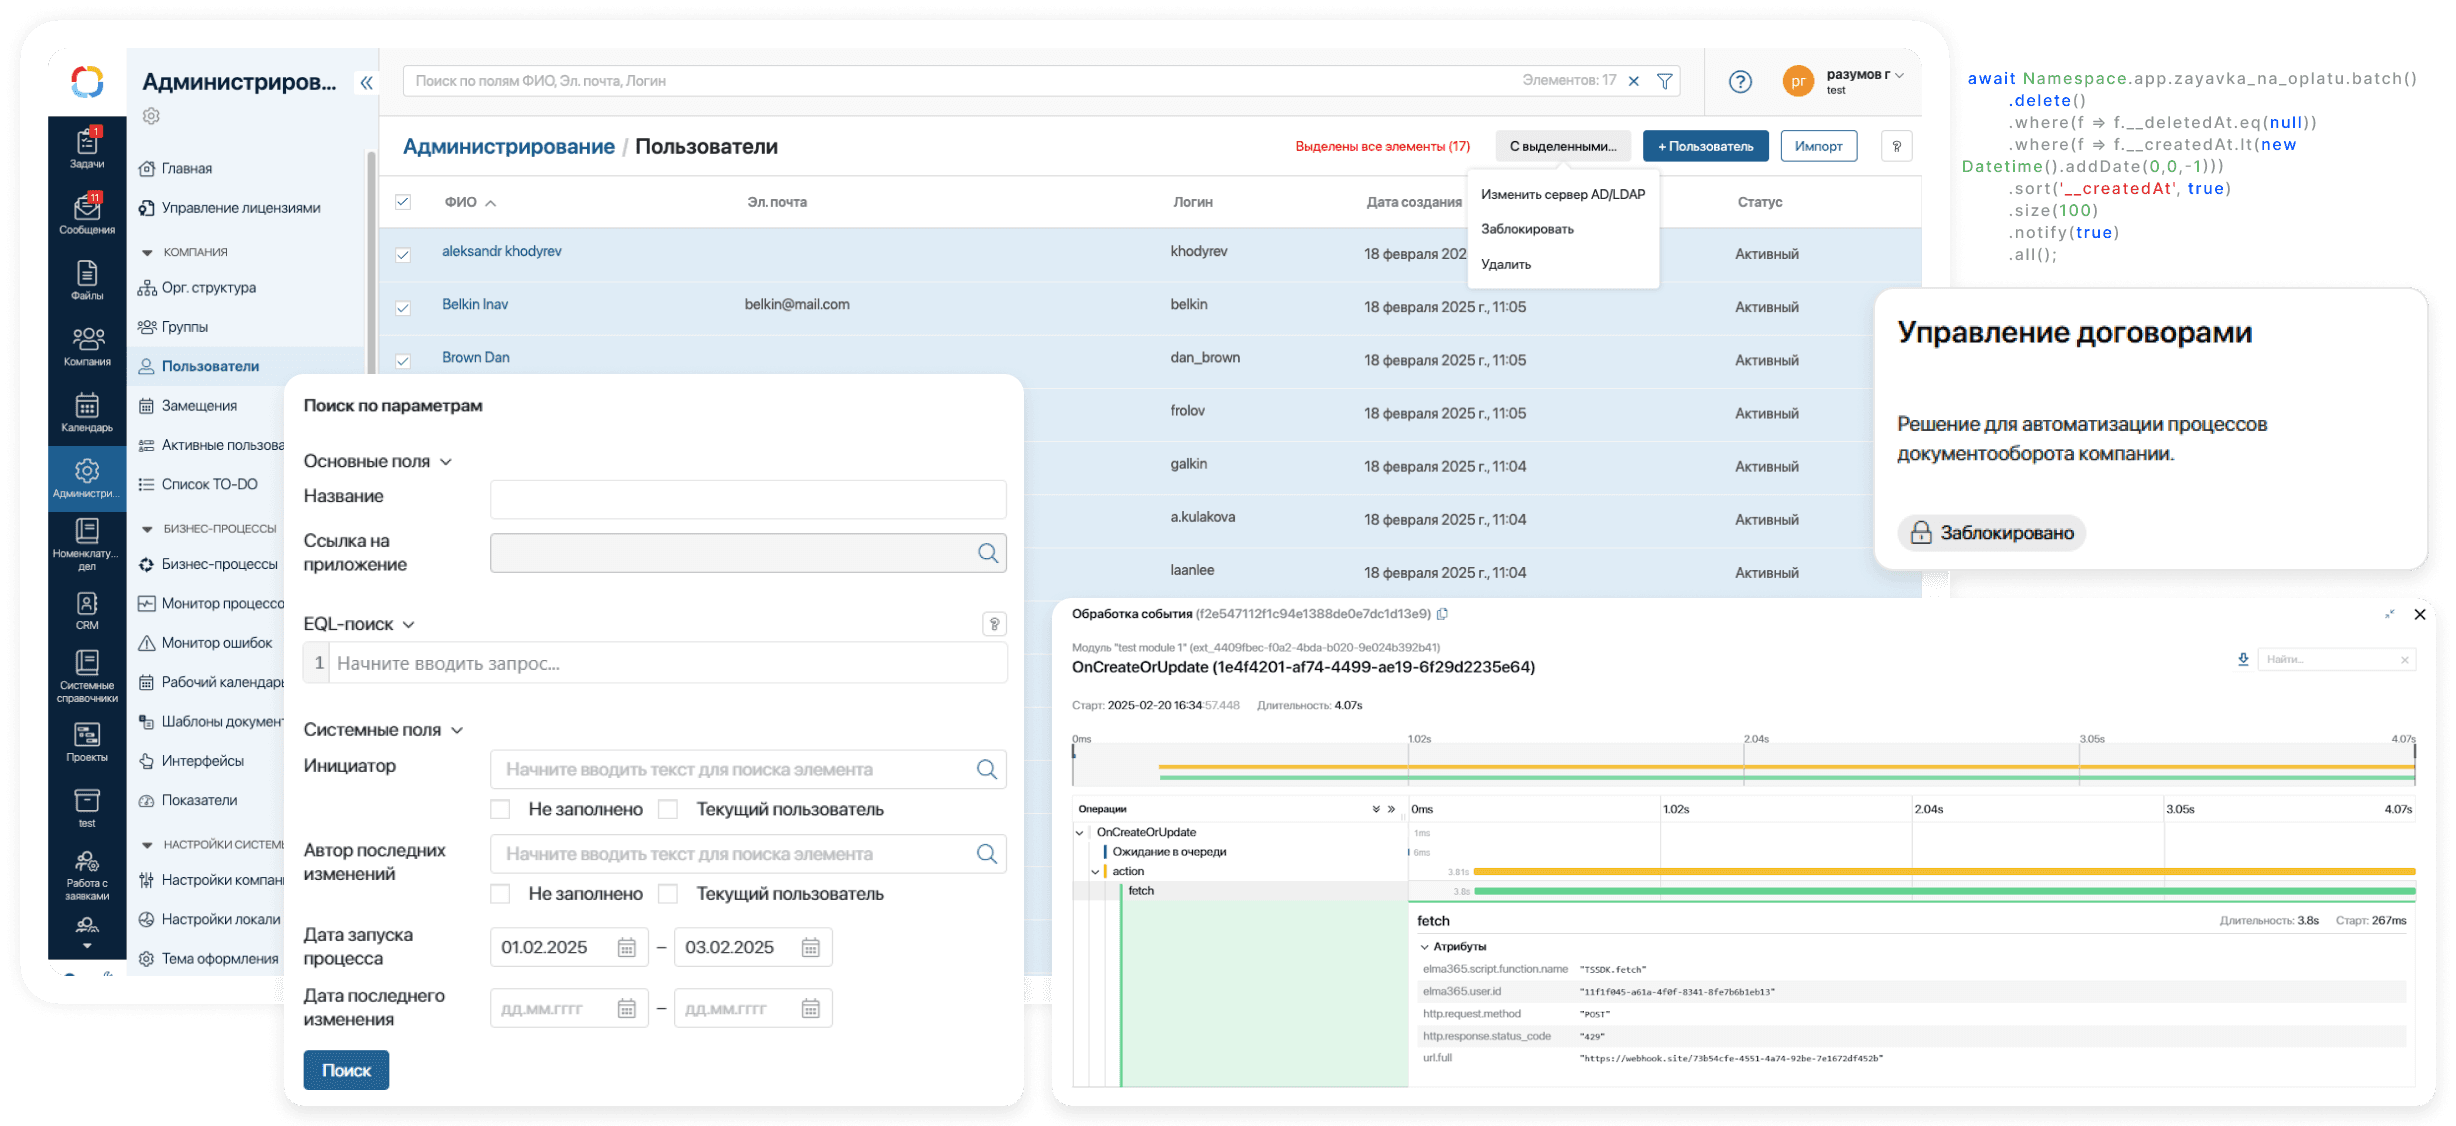The width and height of the screenshot is (2456, 1126).
Task: Uncheck the Belkin Inav row checkbox
Action: pos(403,307)
